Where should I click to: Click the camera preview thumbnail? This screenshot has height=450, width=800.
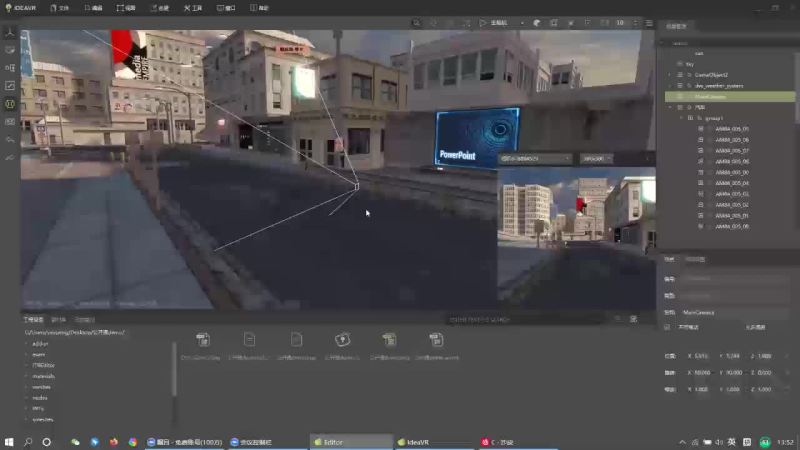[x=577, y=237]
